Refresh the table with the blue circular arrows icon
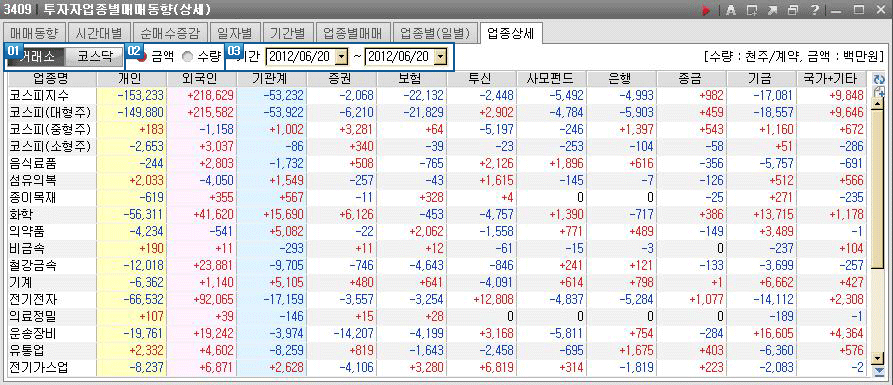Image resolution: width=893 pixels, height=385 pixels. click(x=878, y=79)
